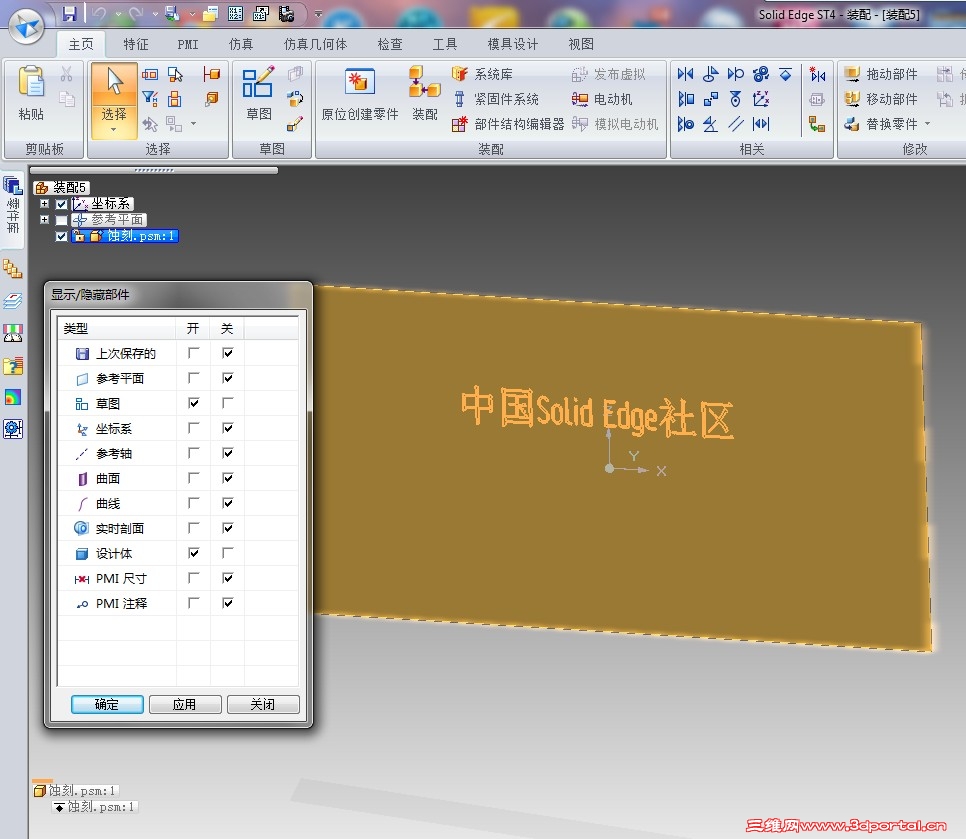966x839 pixels.
Task: Open the Select (选择) button dropdown arrow
Action: pyautogui.click(x=113, y=130)
